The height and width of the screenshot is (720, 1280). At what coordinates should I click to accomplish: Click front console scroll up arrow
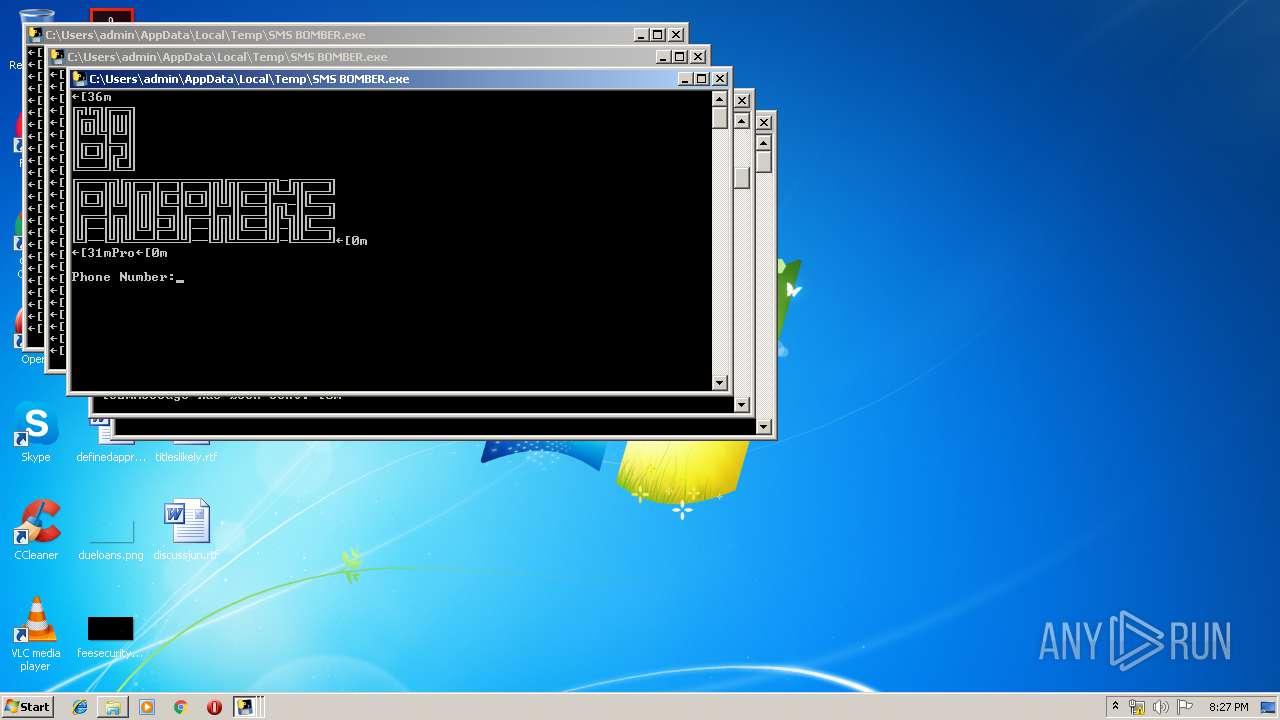tap(720, 98)
